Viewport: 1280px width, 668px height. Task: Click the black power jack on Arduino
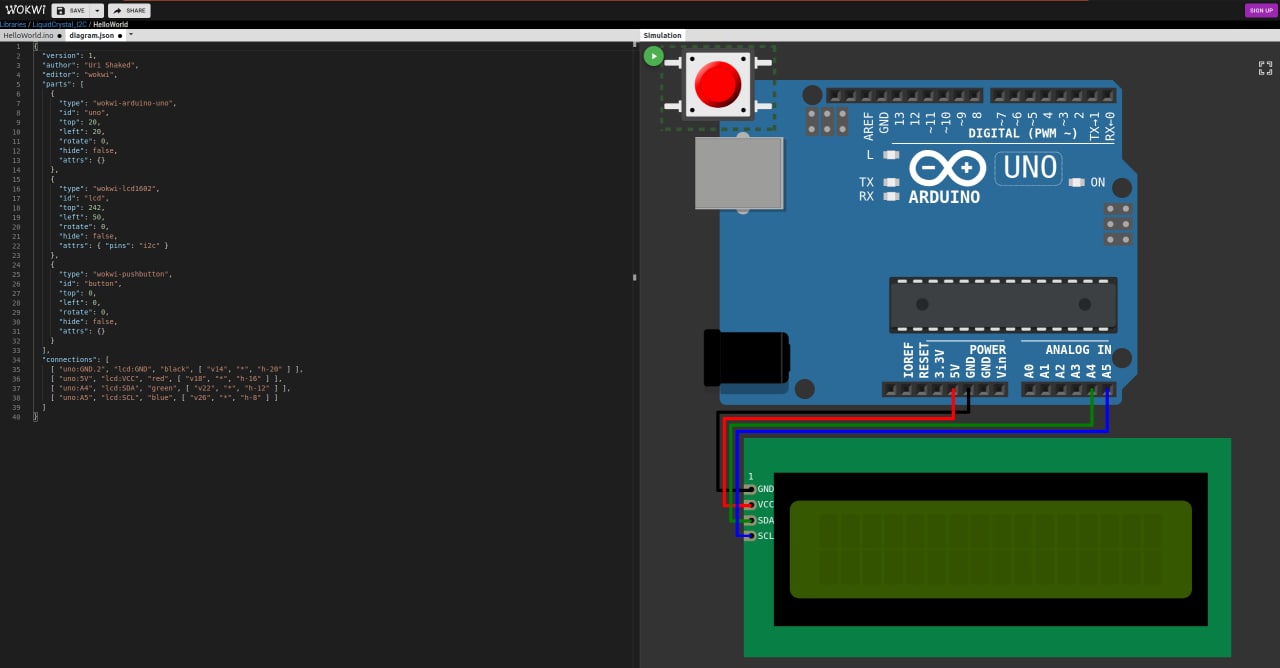click(x=746, y=358)
